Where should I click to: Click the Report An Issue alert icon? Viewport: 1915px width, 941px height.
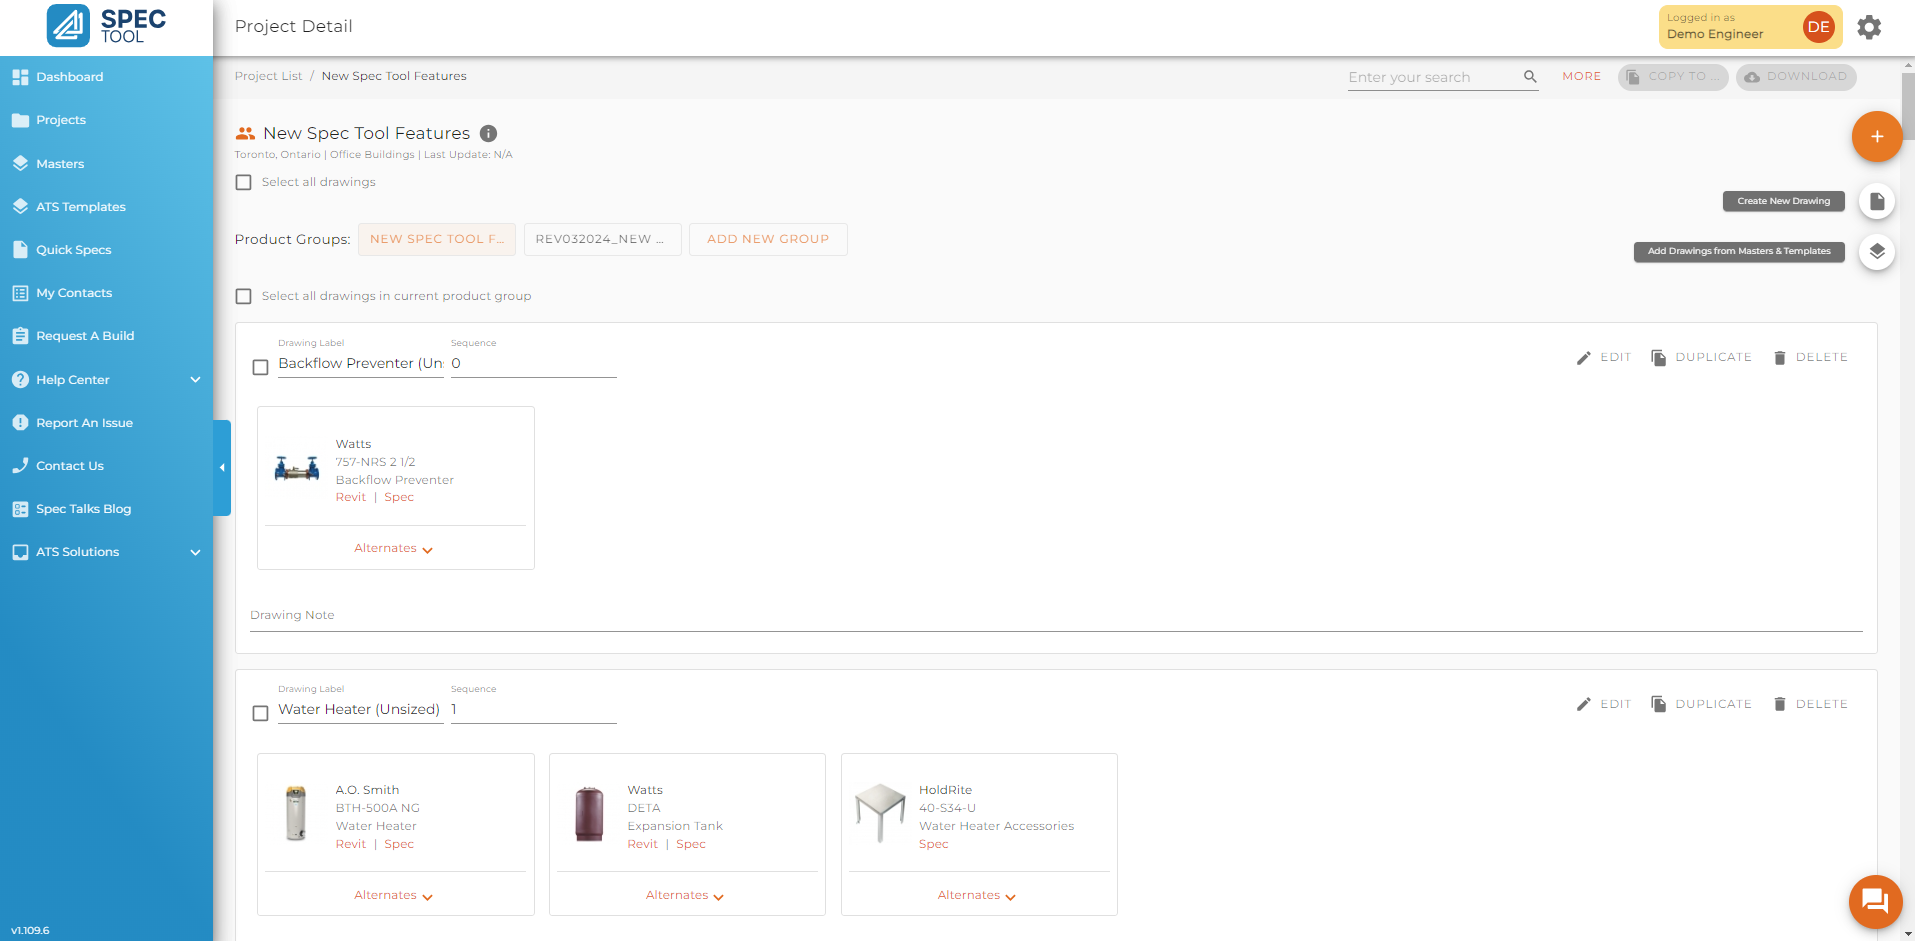[20, 422]
